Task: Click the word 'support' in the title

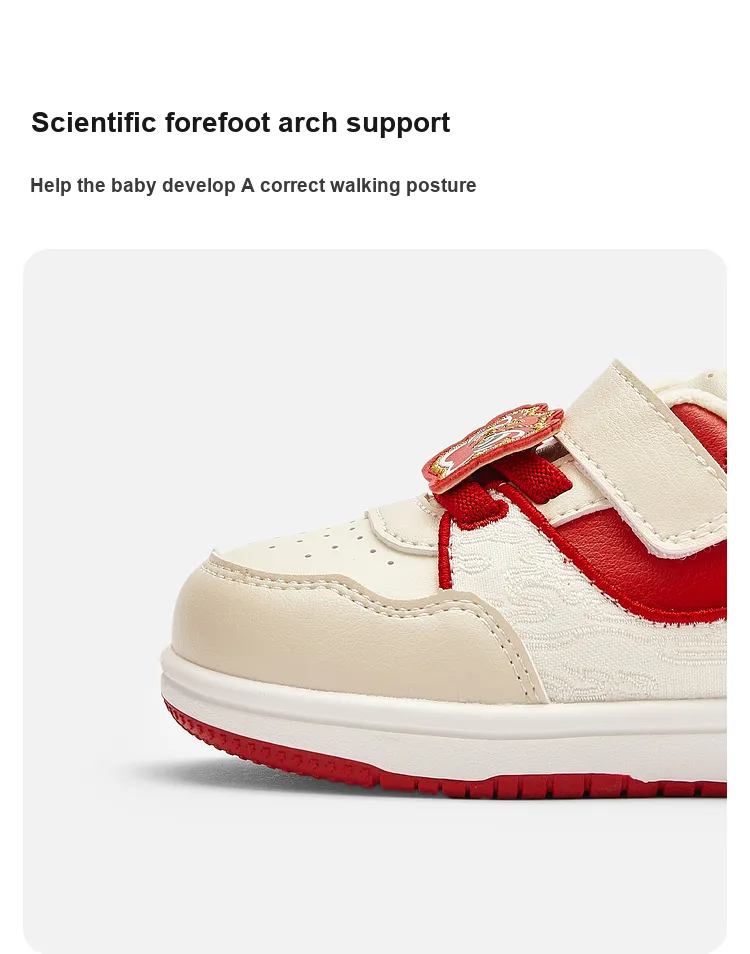Action: (398, 125)
